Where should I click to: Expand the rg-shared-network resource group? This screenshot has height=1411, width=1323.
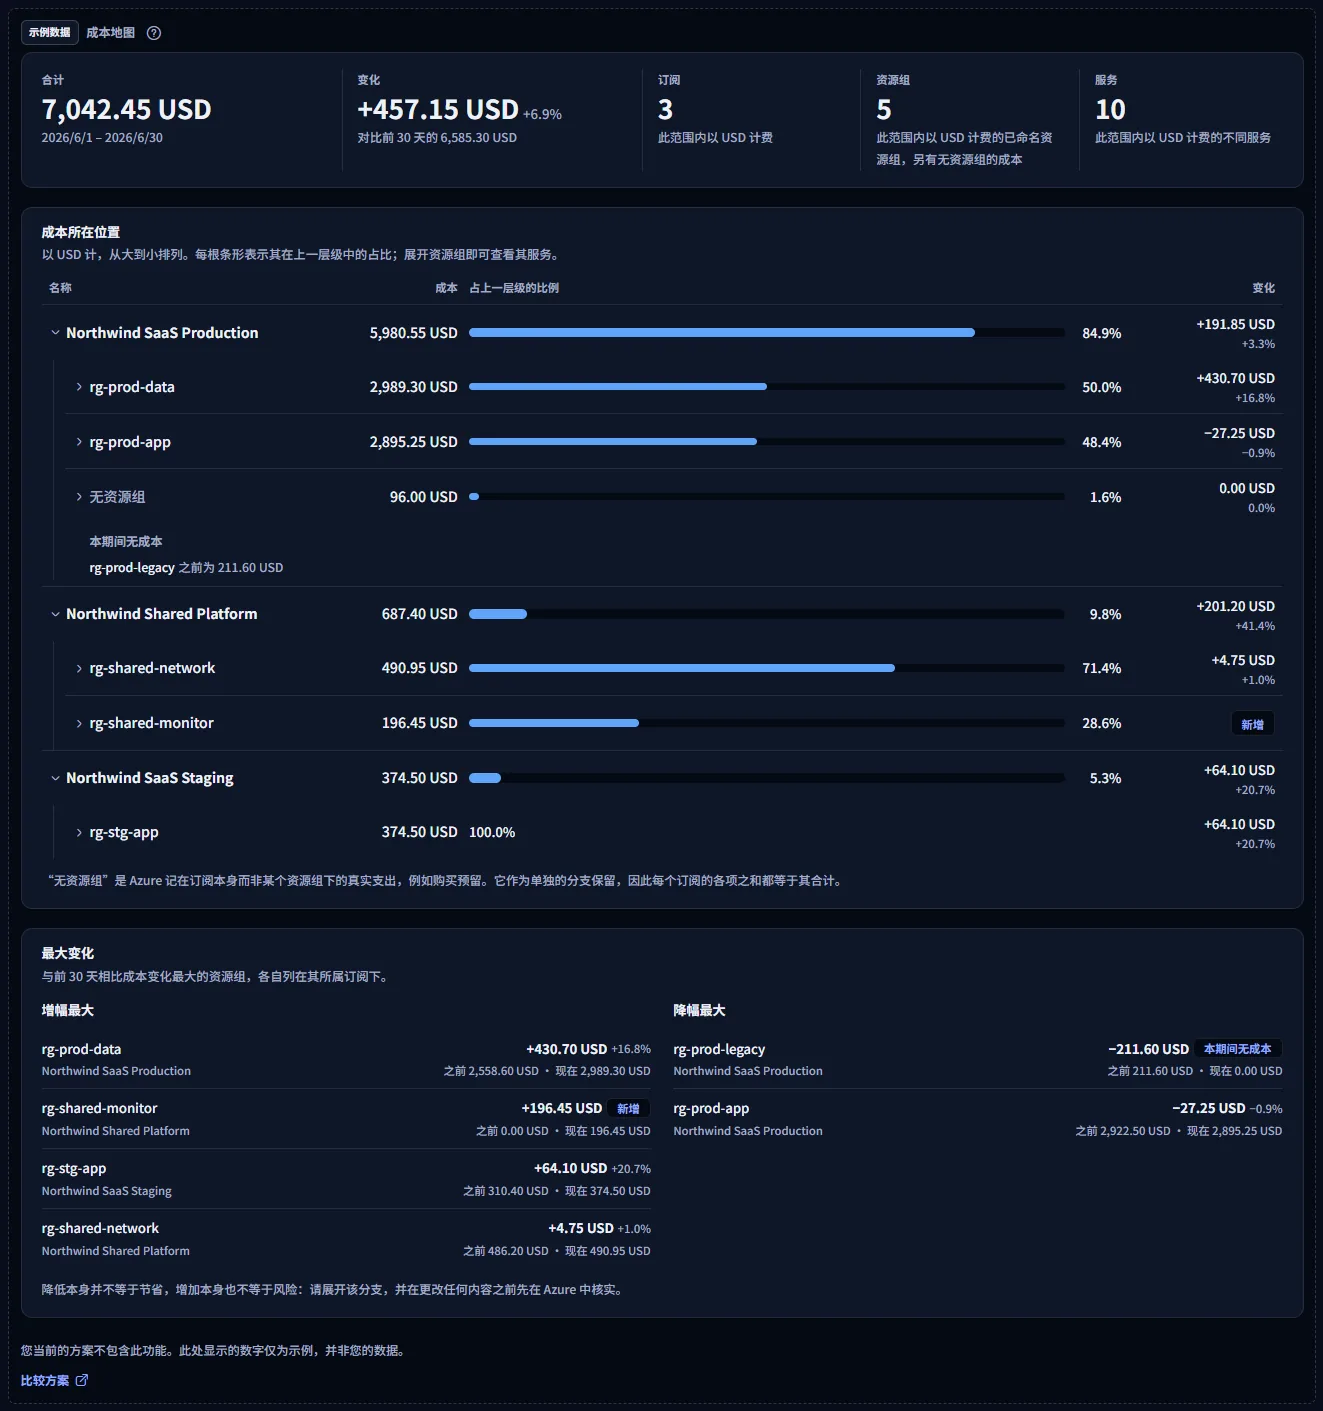[x=79, y=668]
